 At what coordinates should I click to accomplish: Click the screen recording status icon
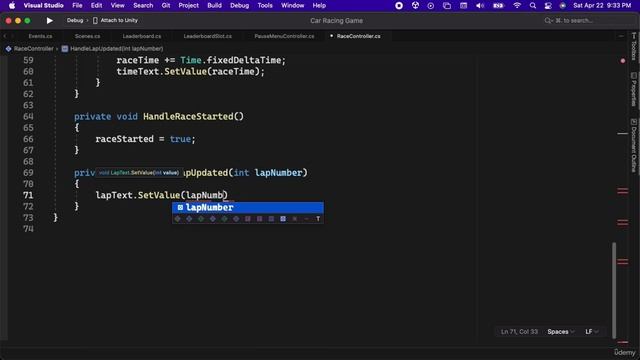point(399,6)
